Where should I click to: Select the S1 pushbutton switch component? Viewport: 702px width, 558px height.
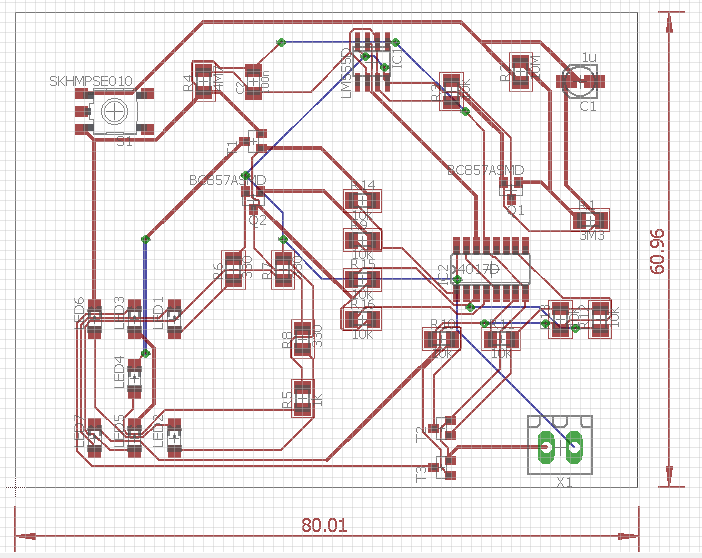point(118,111)
